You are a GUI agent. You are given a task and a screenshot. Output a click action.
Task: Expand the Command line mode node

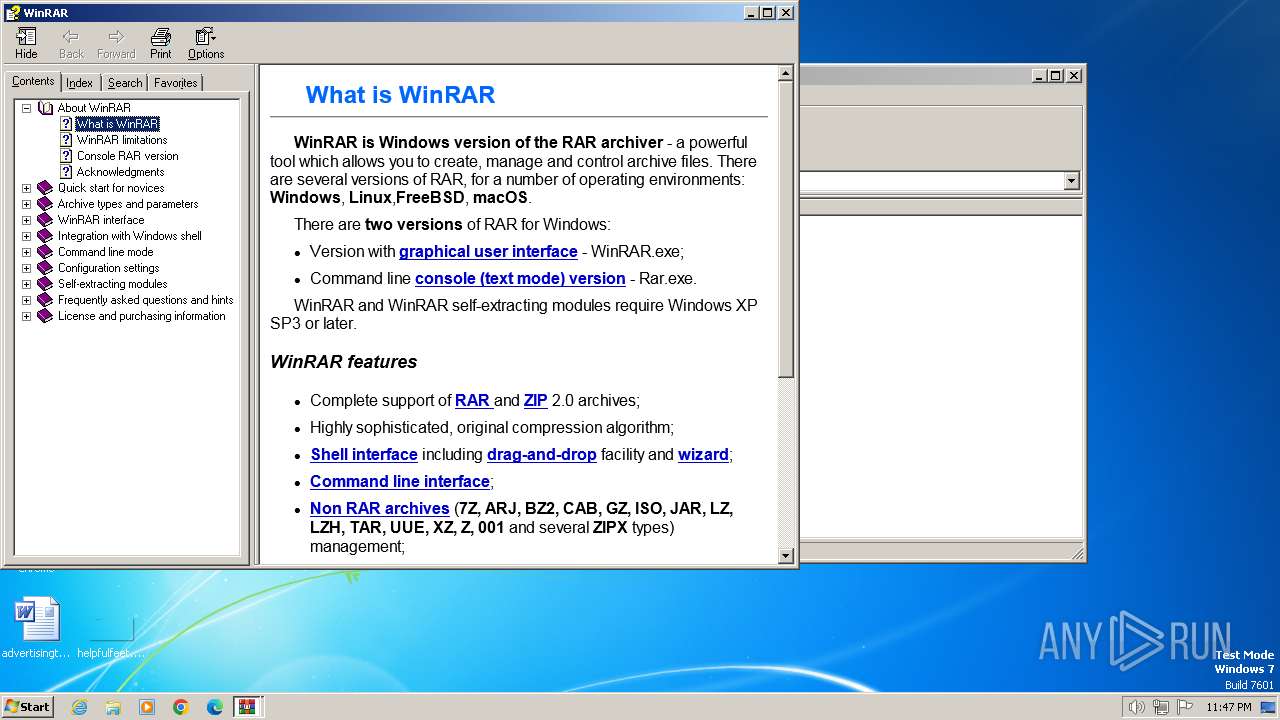click(27, 252)
